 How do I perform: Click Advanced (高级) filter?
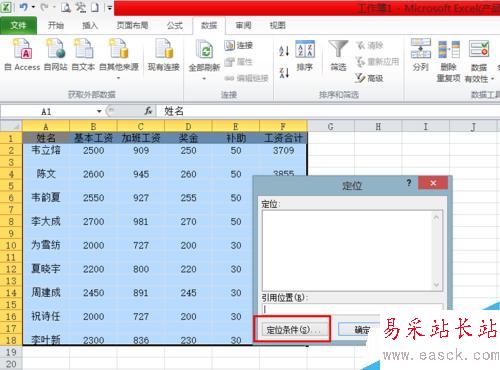pos(369,78)
